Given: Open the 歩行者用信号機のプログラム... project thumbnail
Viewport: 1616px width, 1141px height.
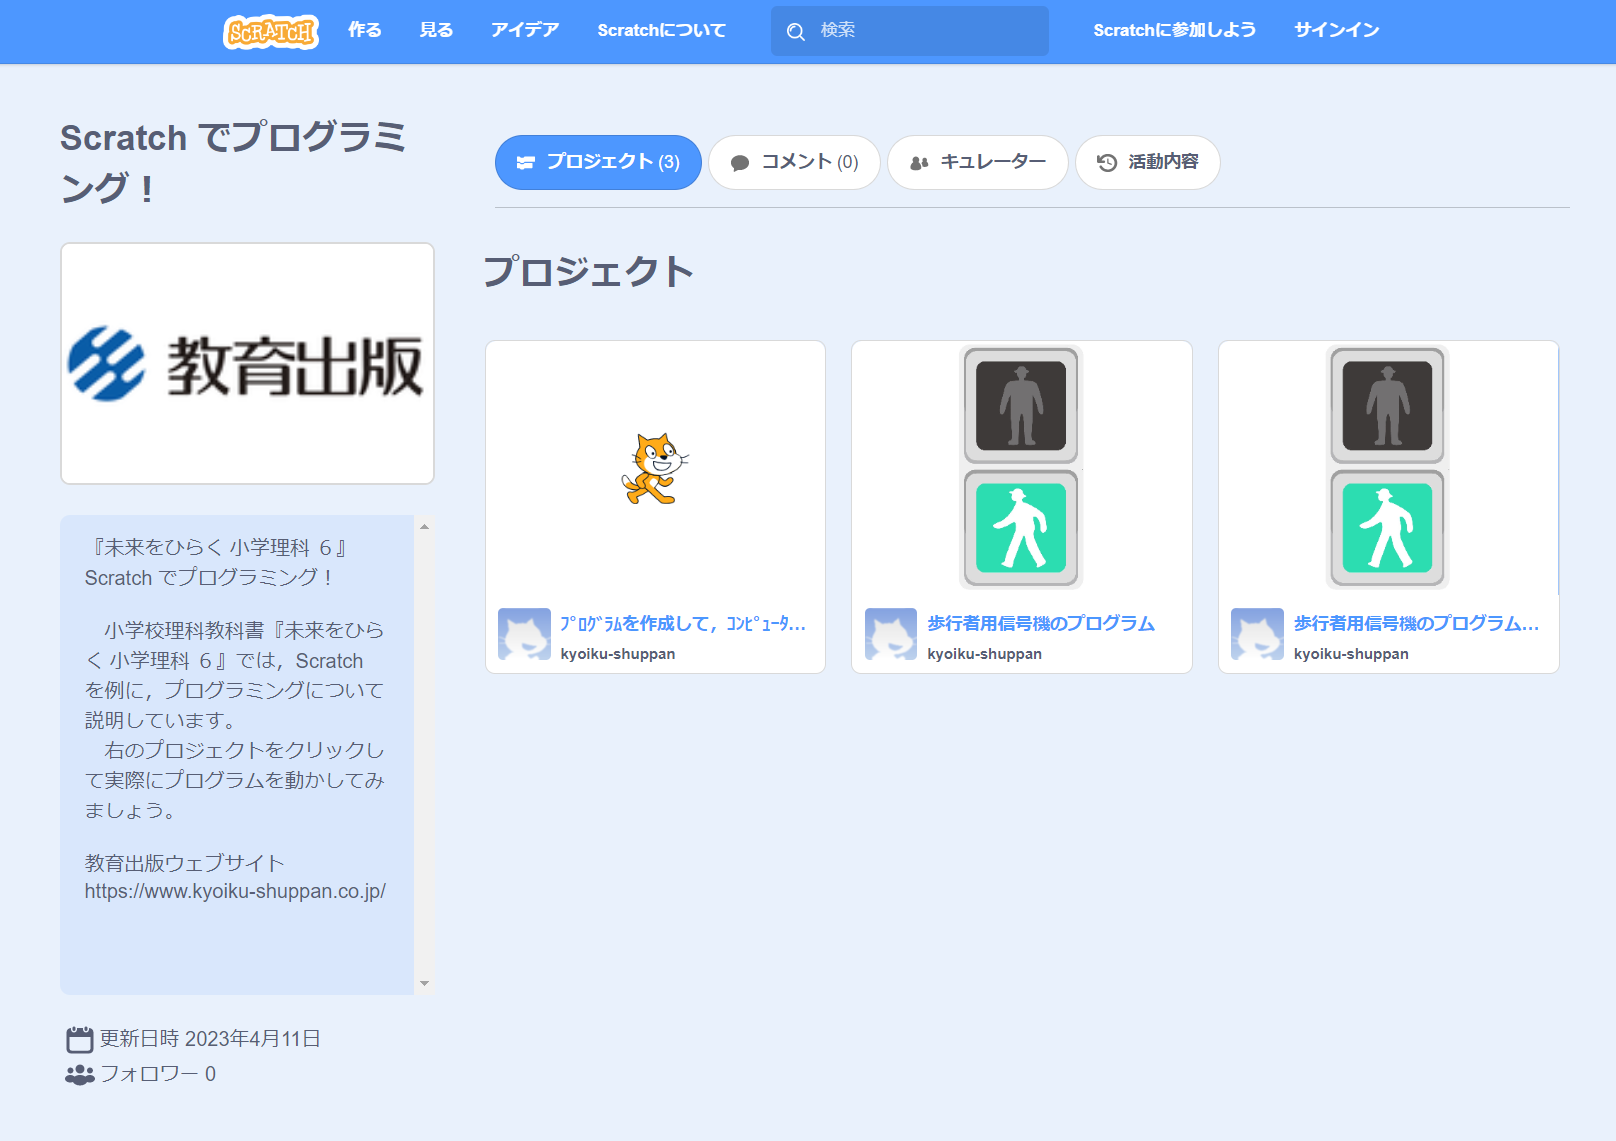Looking at the screenshot, I should [x=1388, y=468].
